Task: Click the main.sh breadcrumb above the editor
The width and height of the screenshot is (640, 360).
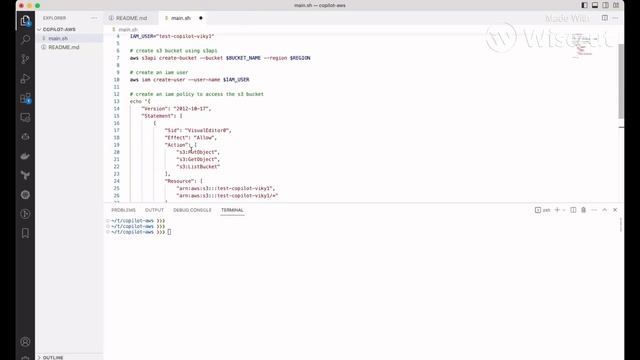Action: 128,29
